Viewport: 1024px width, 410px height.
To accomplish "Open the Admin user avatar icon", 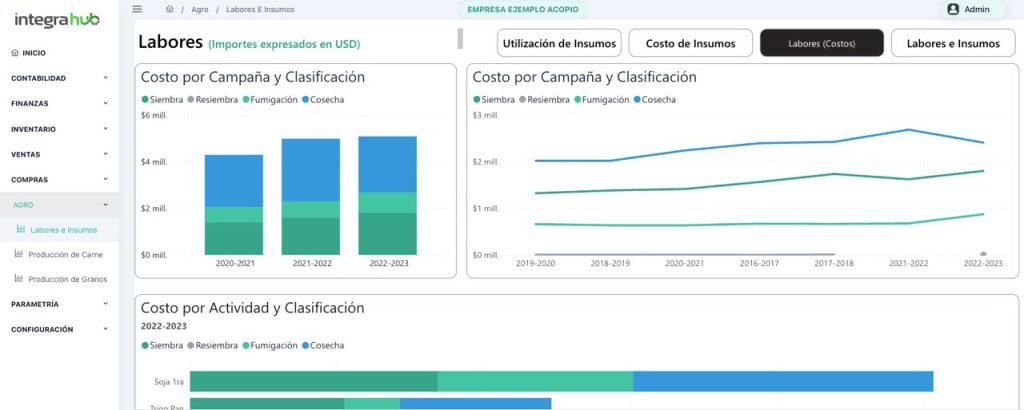I will pos(952,9).
